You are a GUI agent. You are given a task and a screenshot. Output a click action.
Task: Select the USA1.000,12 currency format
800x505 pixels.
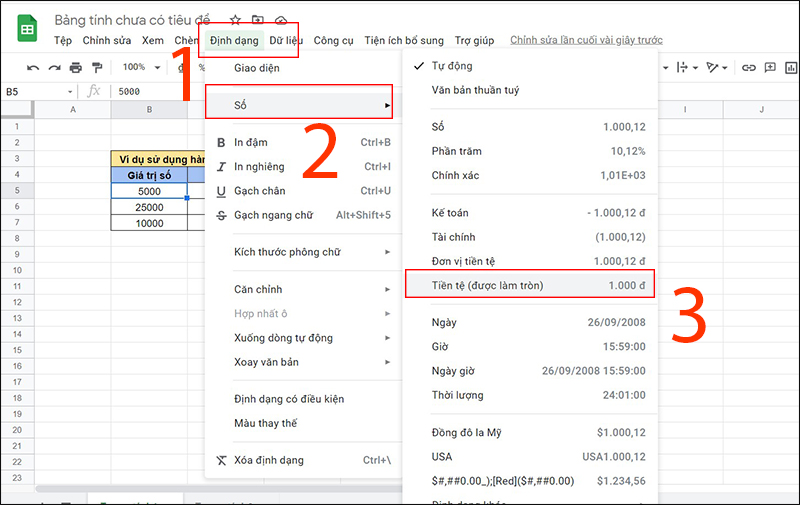(x=530, y=457)
